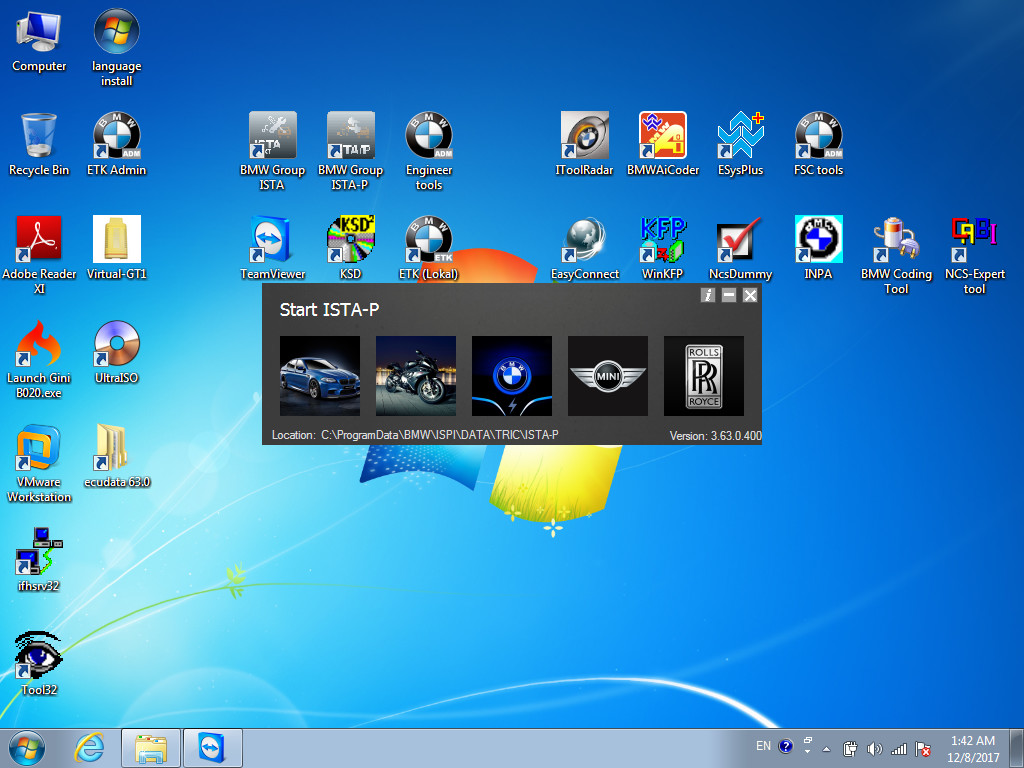Screen dimensions: 1024x768
Task: Choose the MINI brand tile
Action: [608, 376]
